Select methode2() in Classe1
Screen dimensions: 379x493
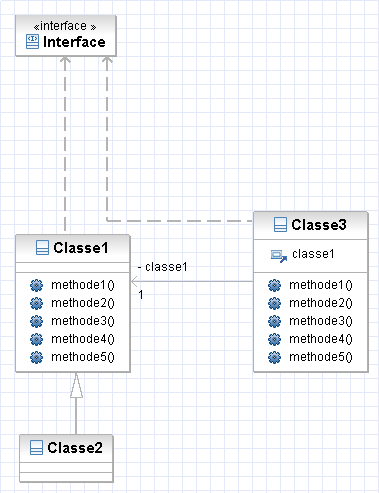83,303
